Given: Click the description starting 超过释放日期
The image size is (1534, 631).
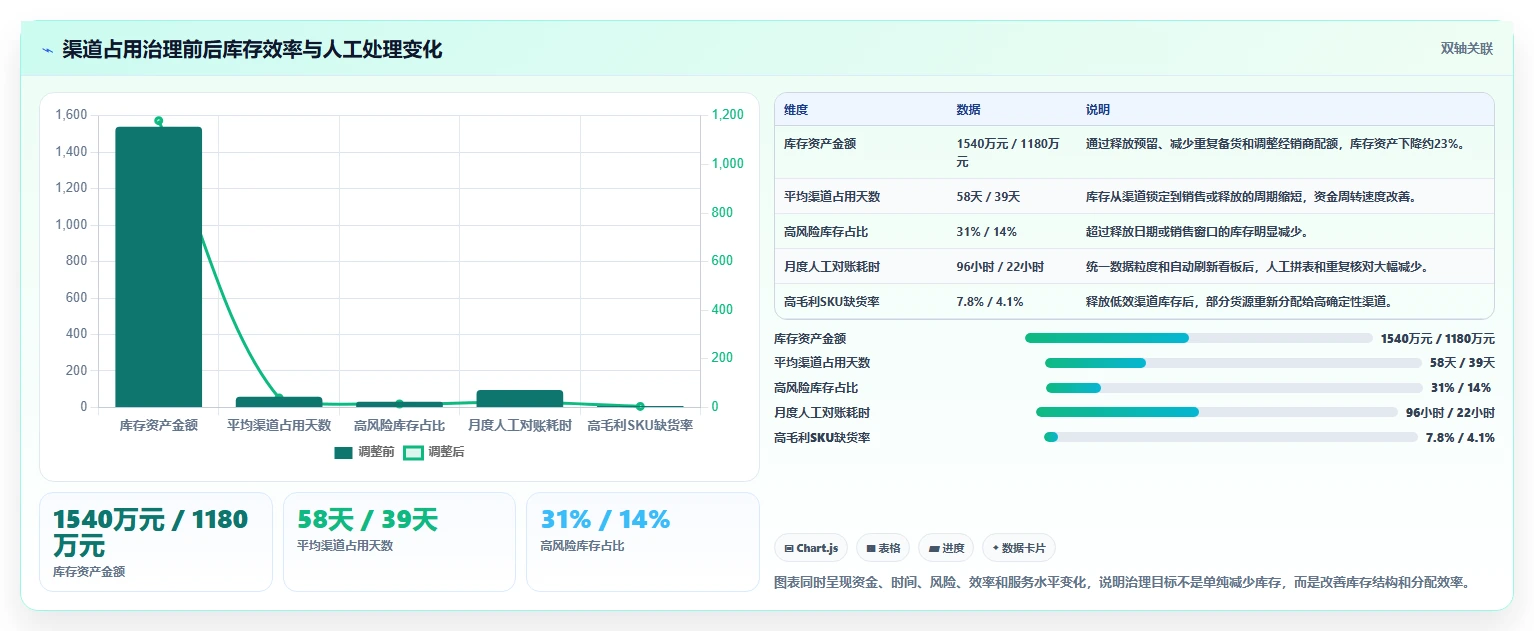Looking at the screenshot, I should tap(1197, 232).
